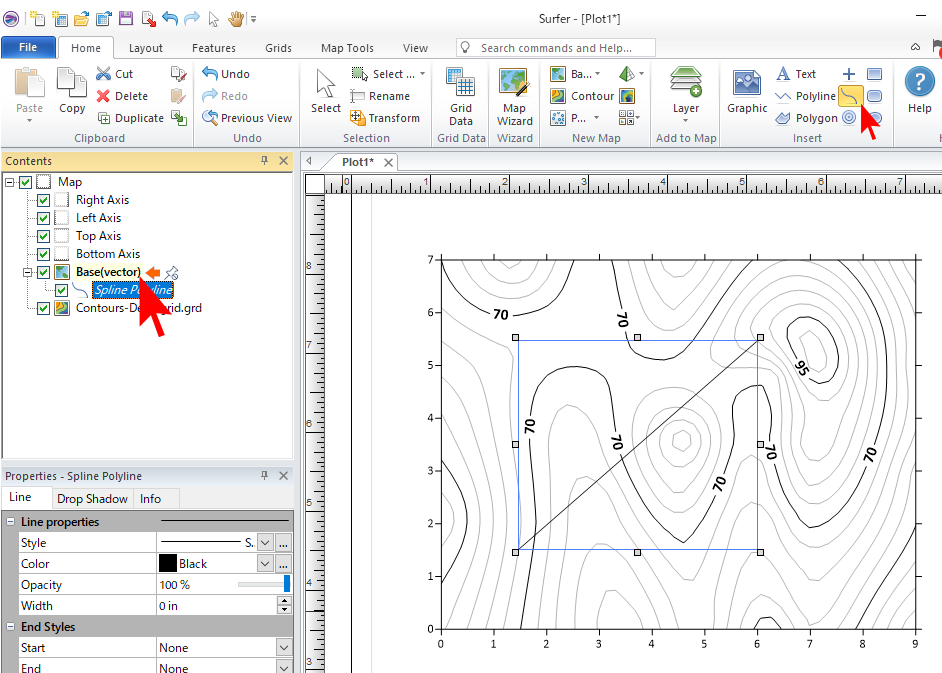This screenshot has height=673, width=942.
Task: Open the line Style dropdown
Action: click(x=265, y=543)
